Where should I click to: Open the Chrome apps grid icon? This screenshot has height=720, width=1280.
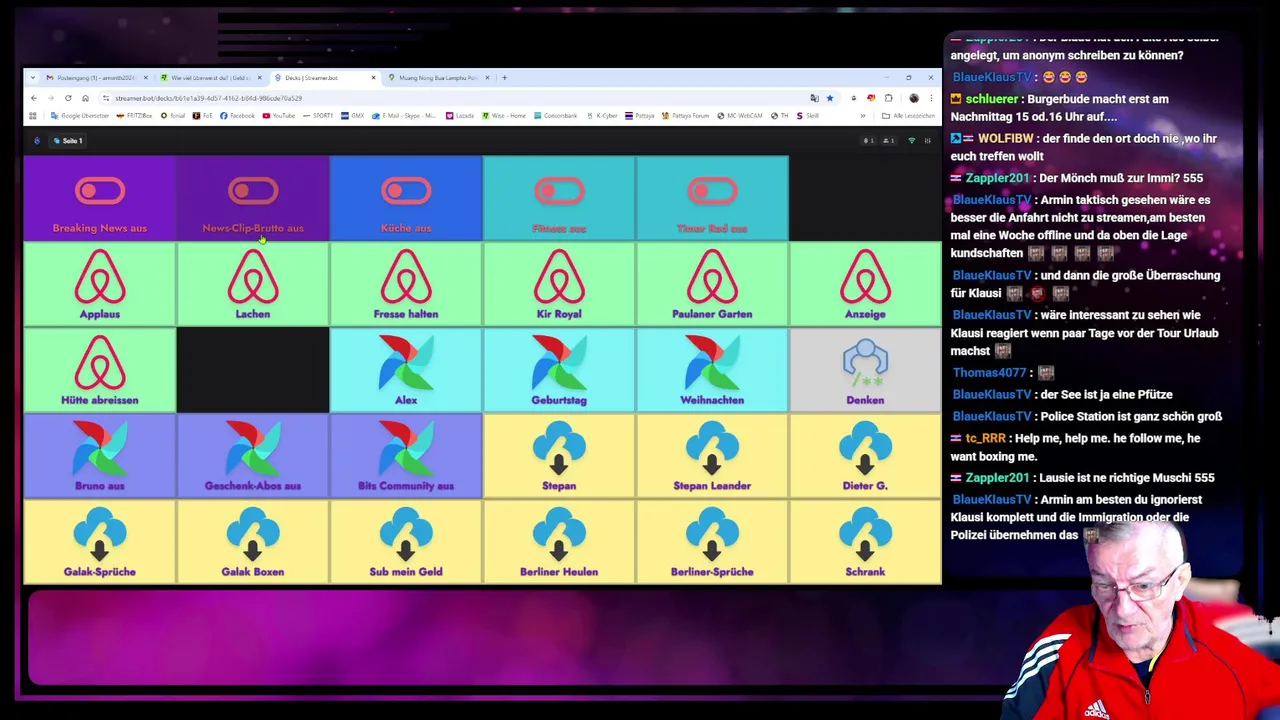tap(32, 116)
